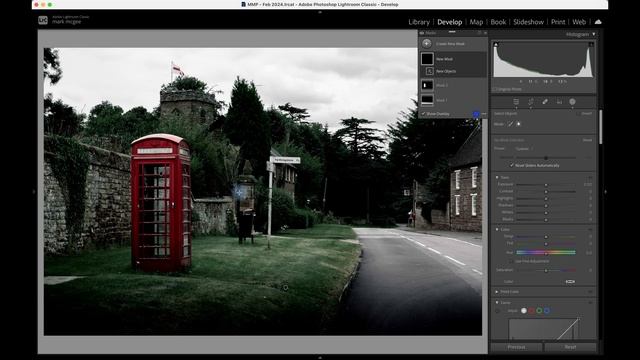Click the Create New Mask plus icon
The image size is (640, 360).
(427, 44)
